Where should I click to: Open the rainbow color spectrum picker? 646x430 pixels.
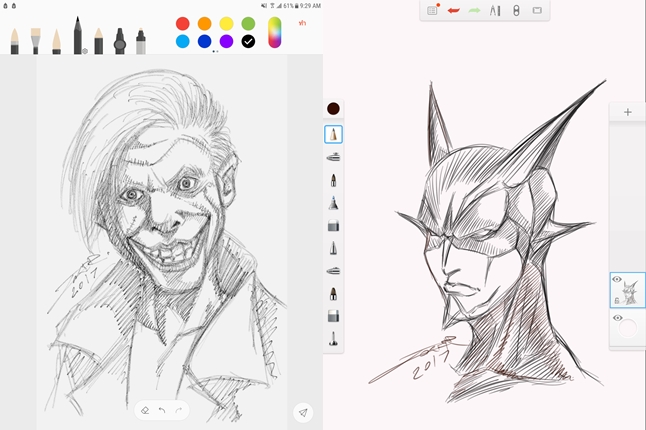273,32
